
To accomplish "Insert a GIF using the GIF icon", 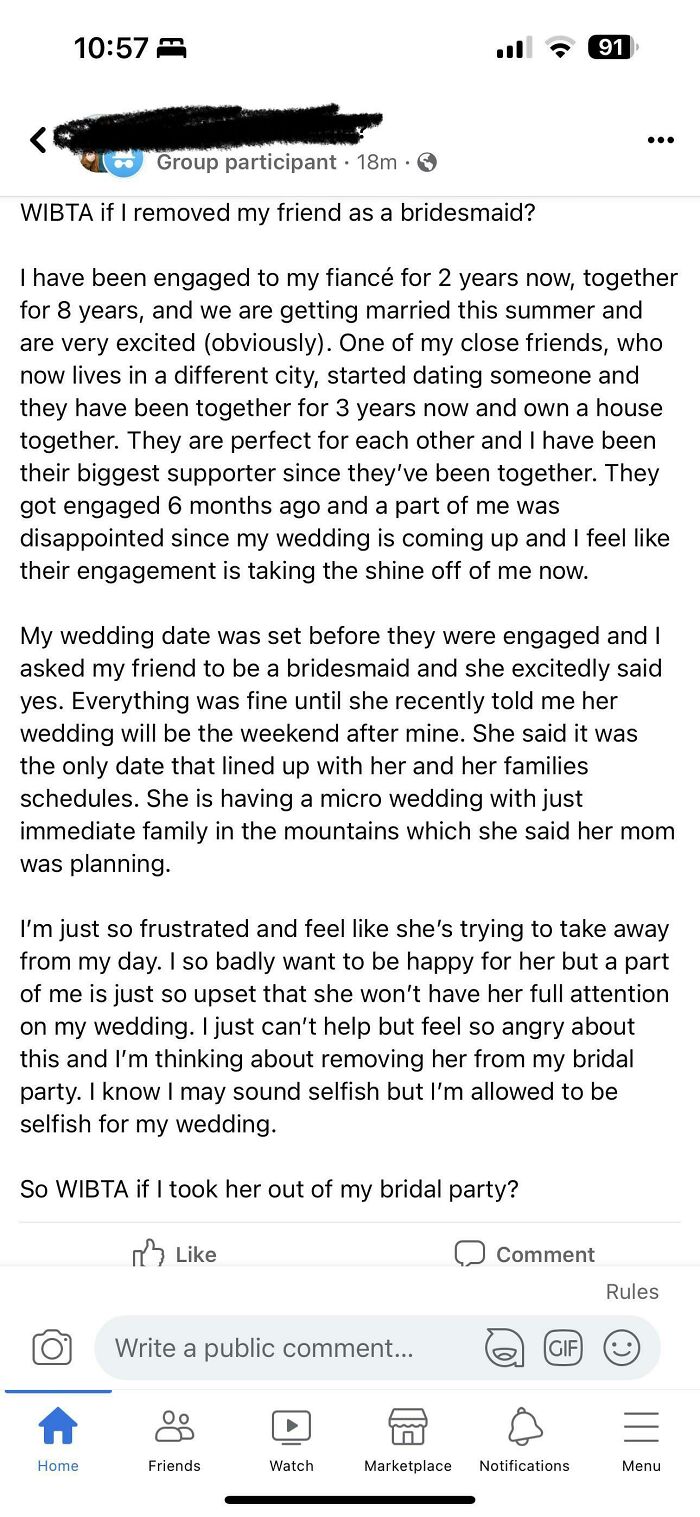I will coord(563,1347).
